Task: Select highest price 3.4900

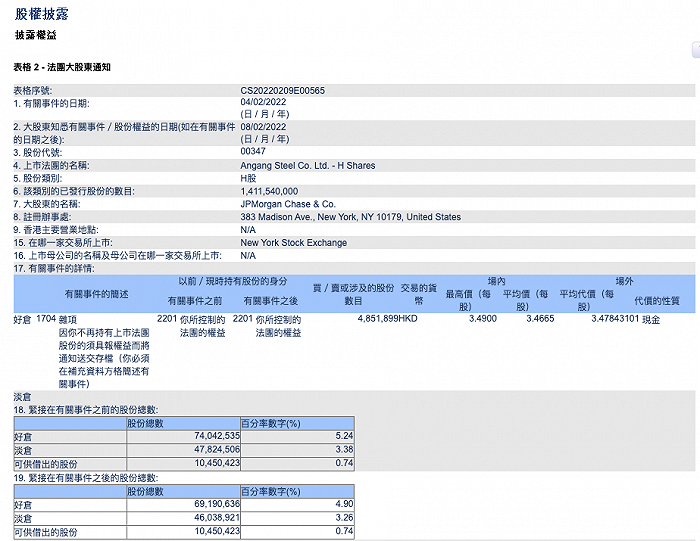Action: [483, 319]
